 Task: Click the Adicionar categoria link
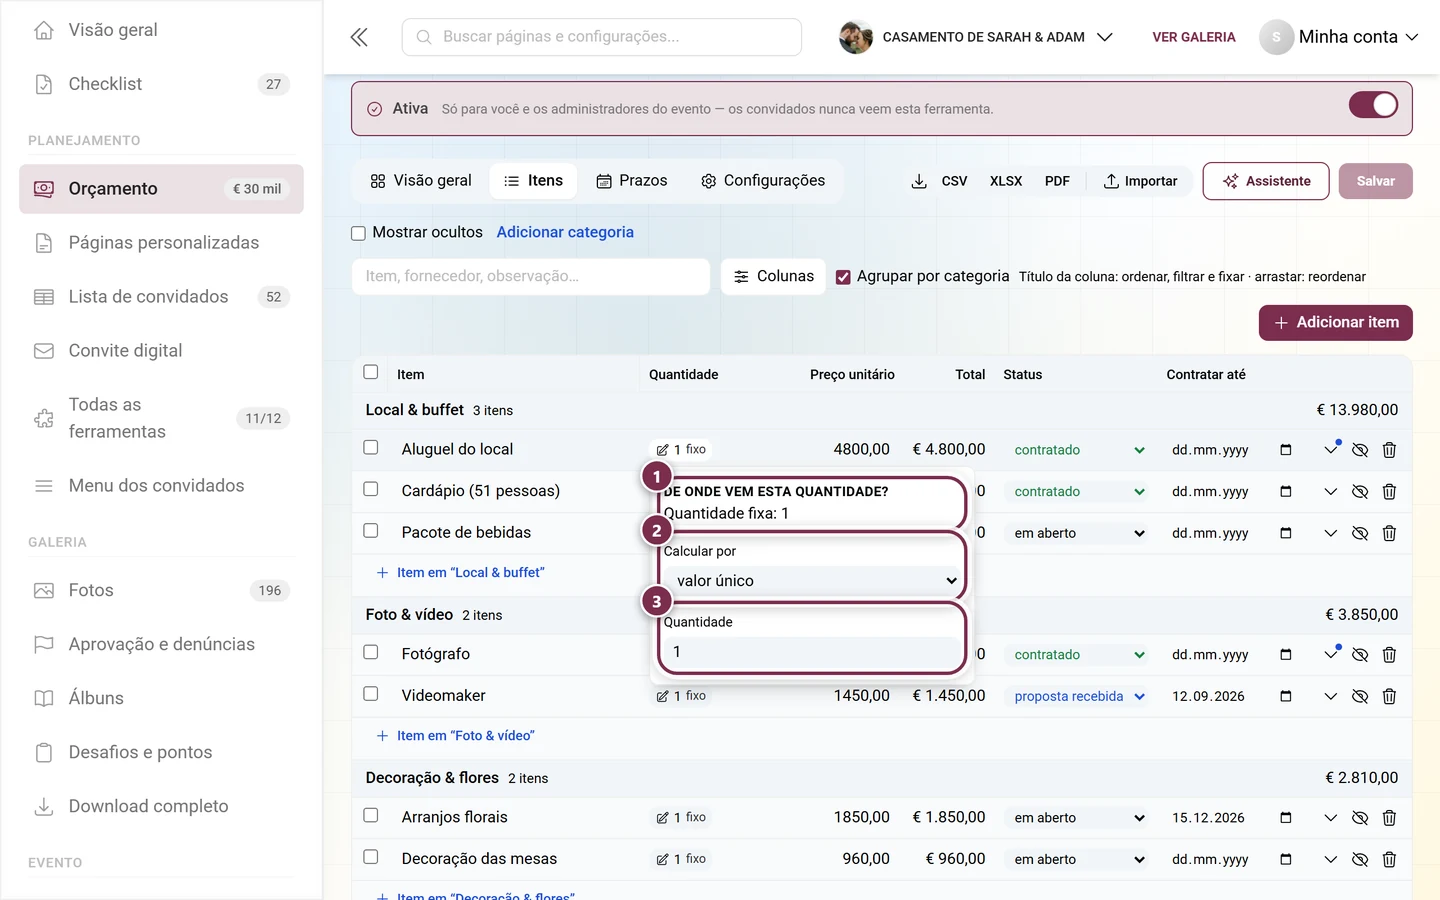565,232
